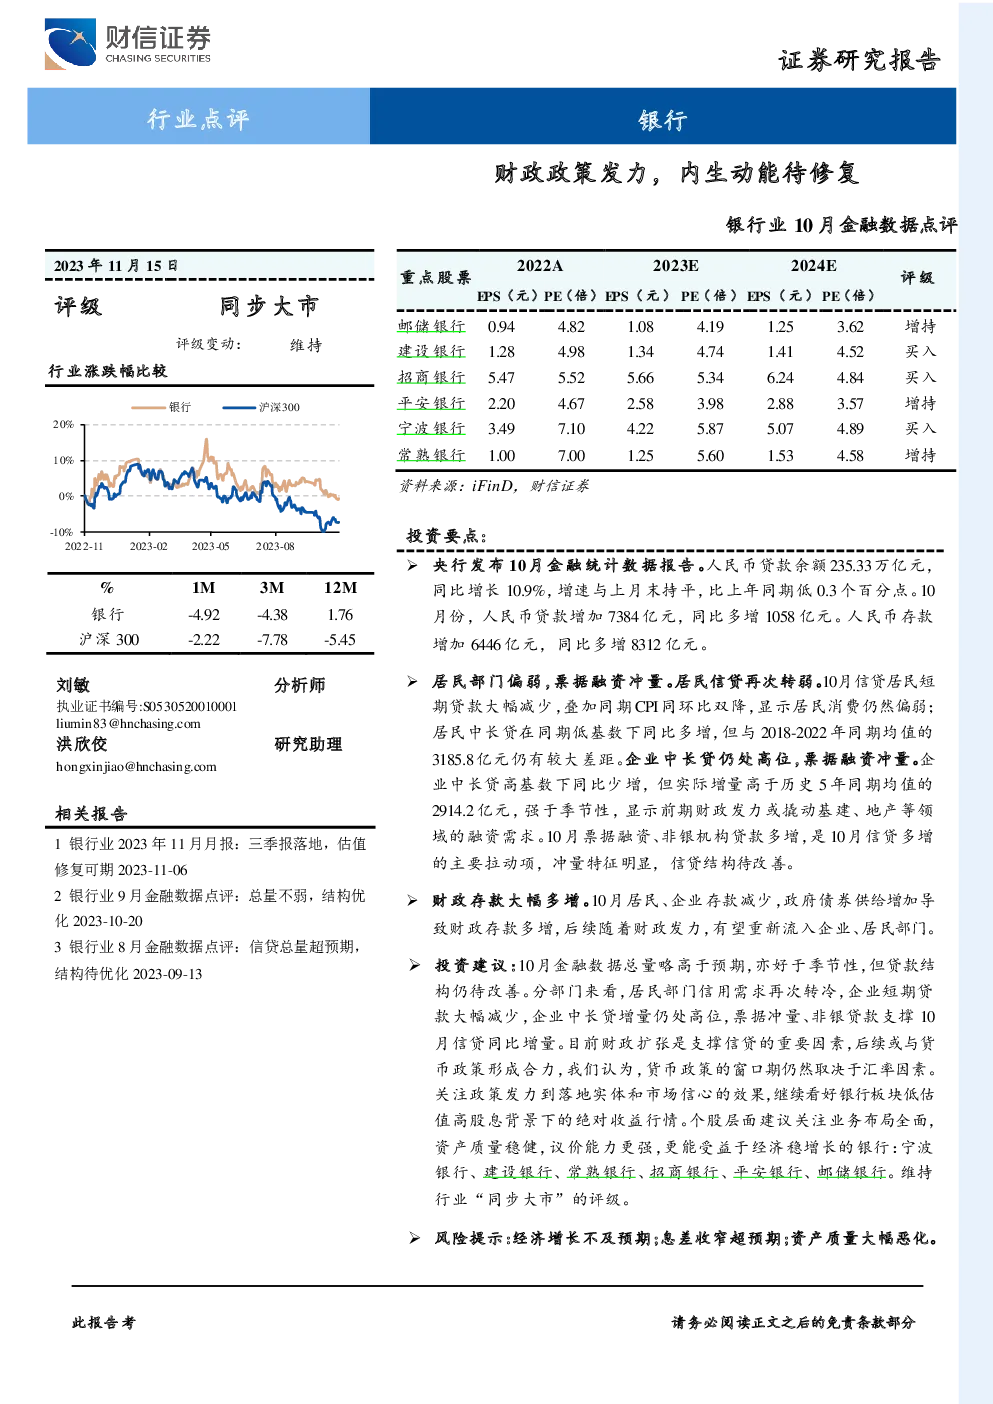
Task: Click the 资料来源 iFinD source note
Action: pos(494,486)
